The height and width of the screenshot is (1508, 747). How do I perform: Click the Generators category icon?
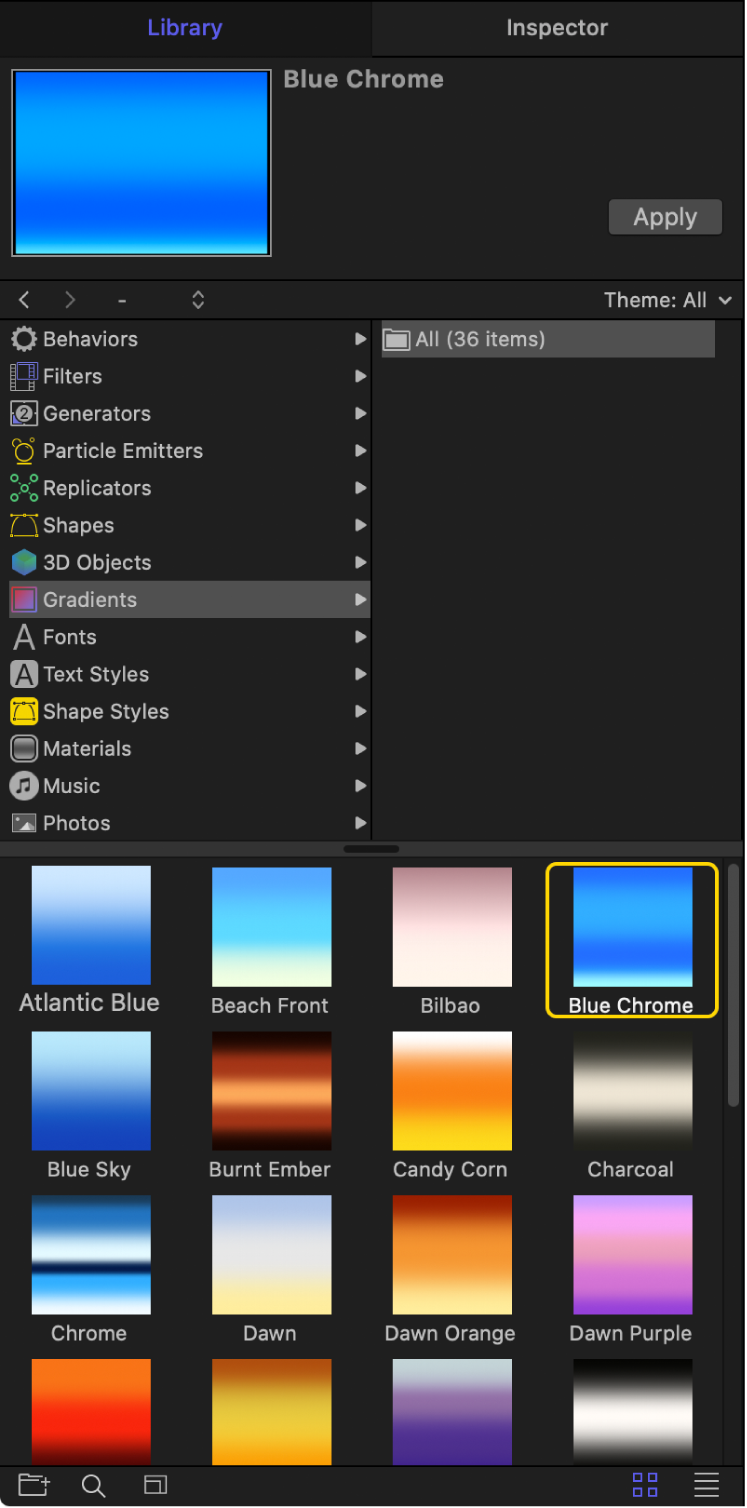point(24,414)
